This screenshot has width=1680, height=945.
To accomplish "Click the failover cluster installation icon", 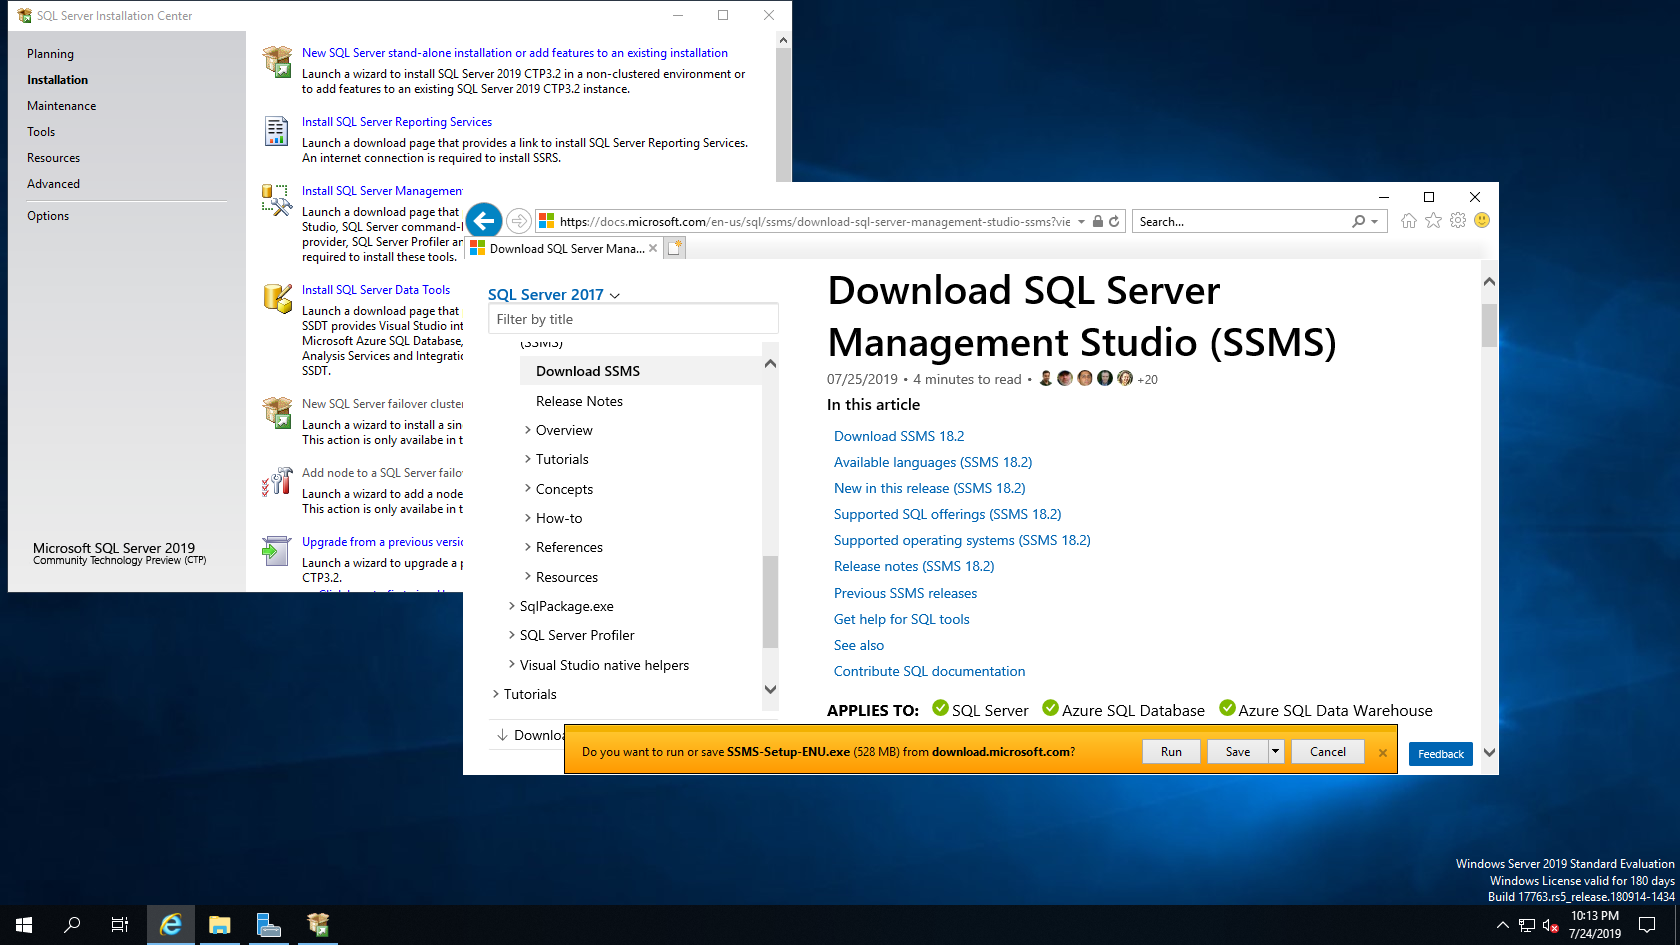I will click(x=277, y=413).
